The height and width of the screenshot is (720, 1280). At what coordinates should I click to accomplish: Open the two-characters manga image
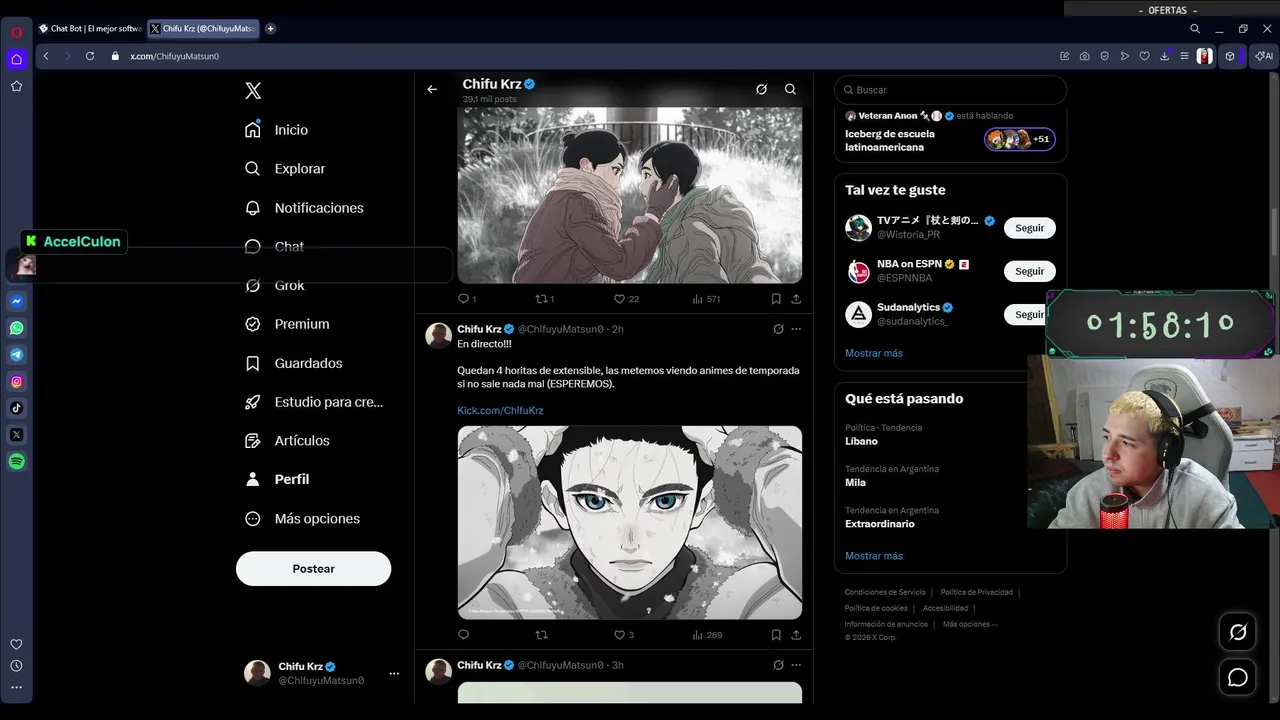click(x=630, y=195)
